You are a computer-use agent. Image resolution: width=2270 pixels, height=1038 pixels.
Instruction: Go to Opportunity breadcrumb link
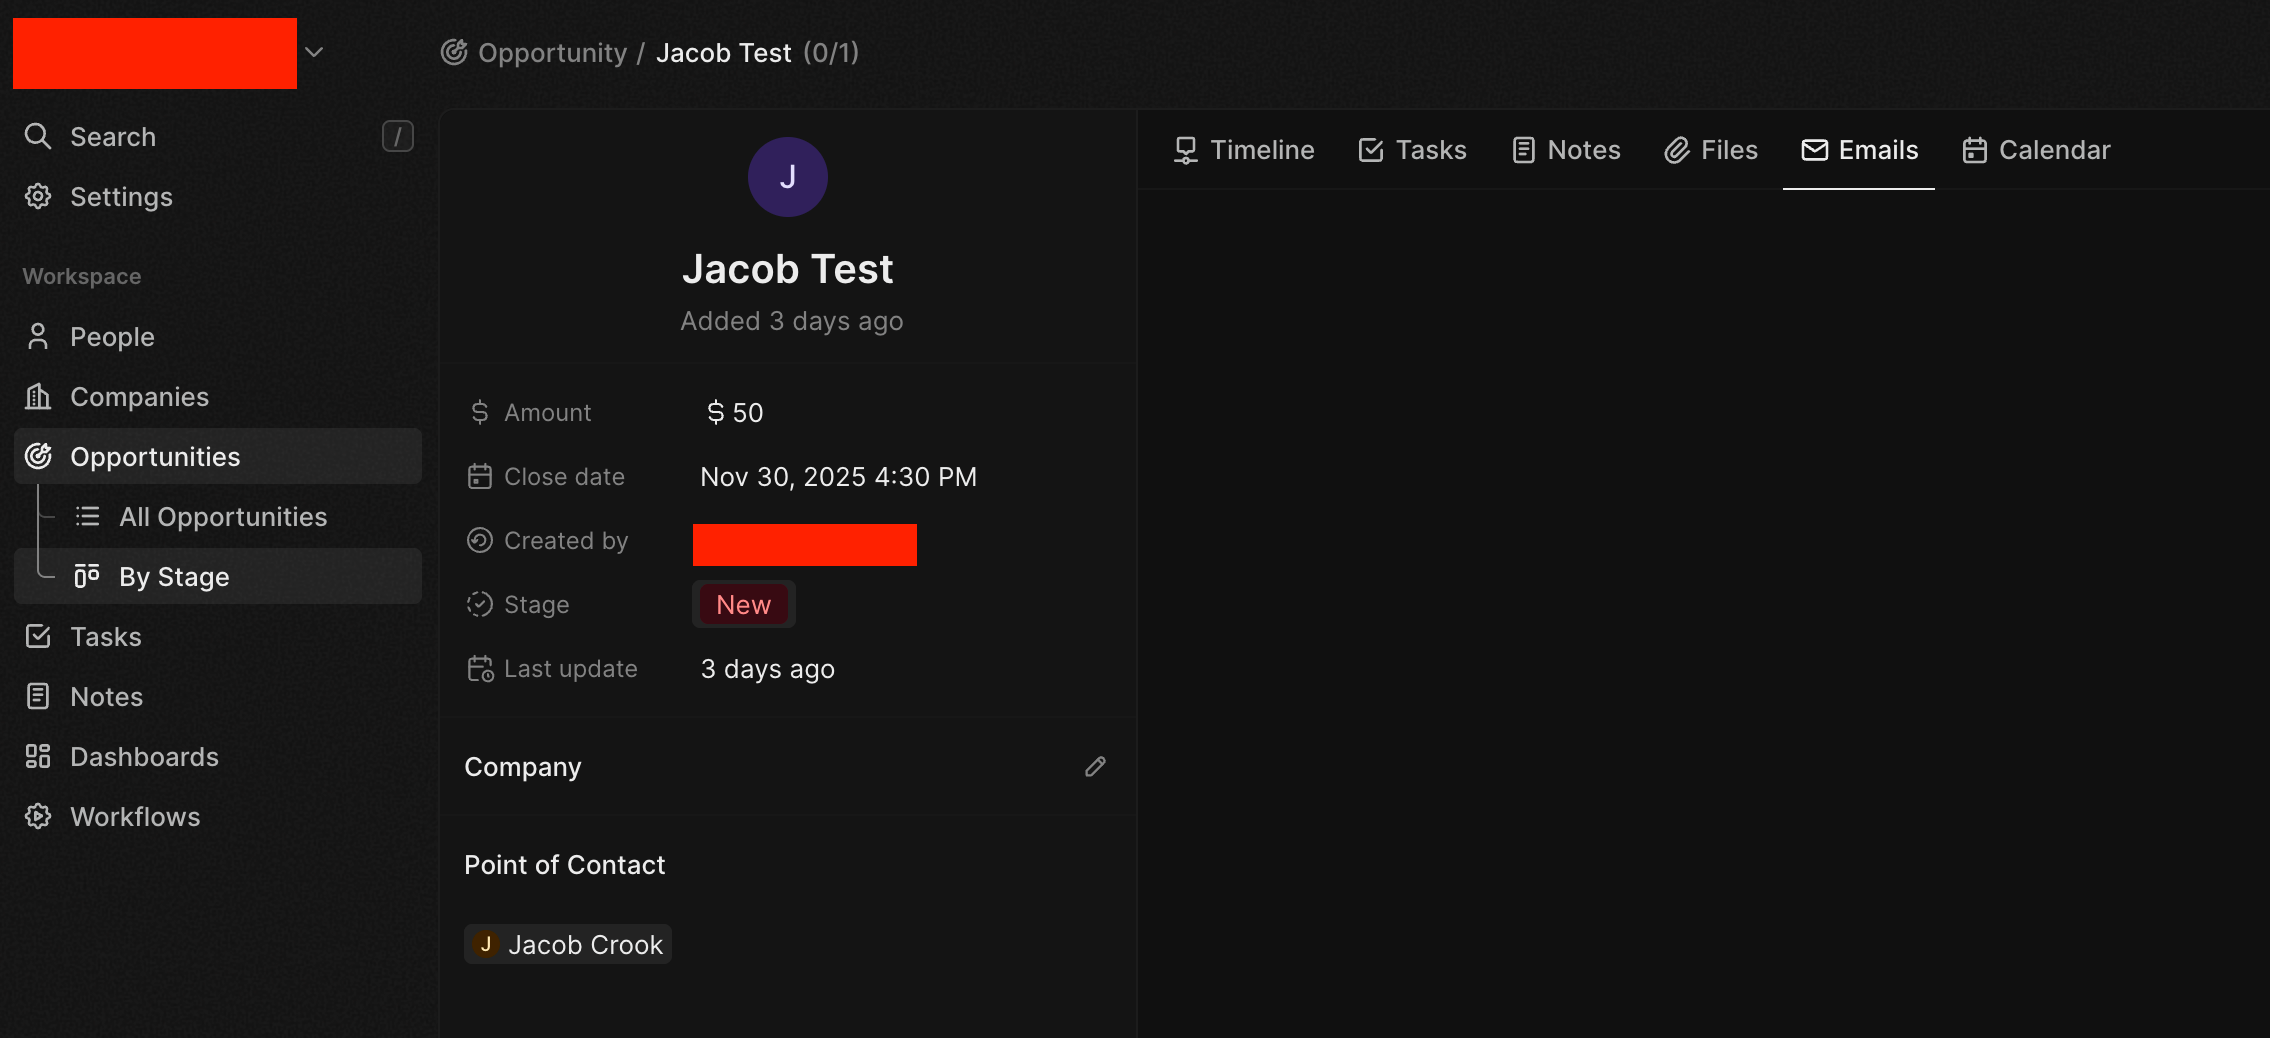click(552, 52)
